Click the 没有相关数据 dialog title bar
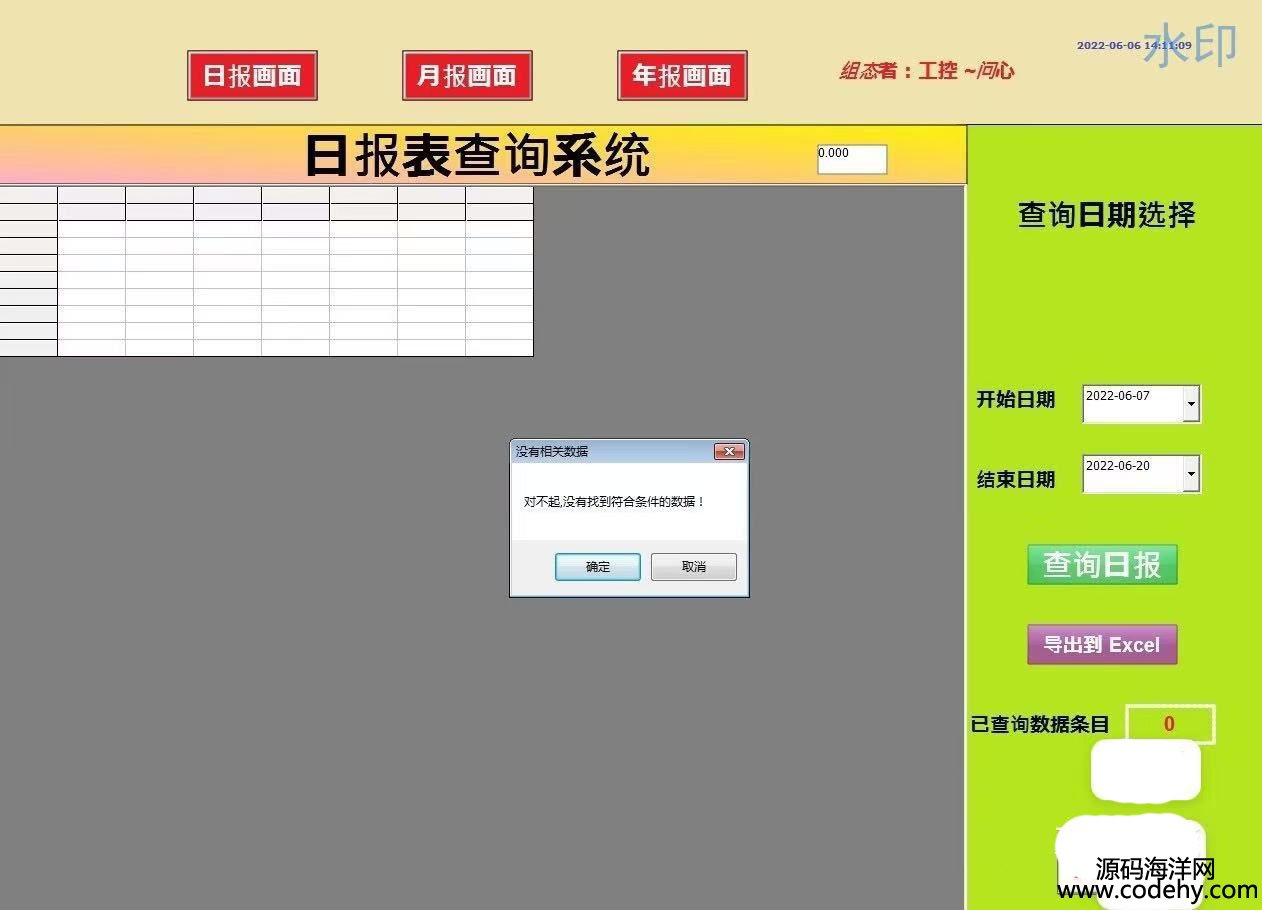The height and width of the screenshot is (910, 1262). point(610,452)
